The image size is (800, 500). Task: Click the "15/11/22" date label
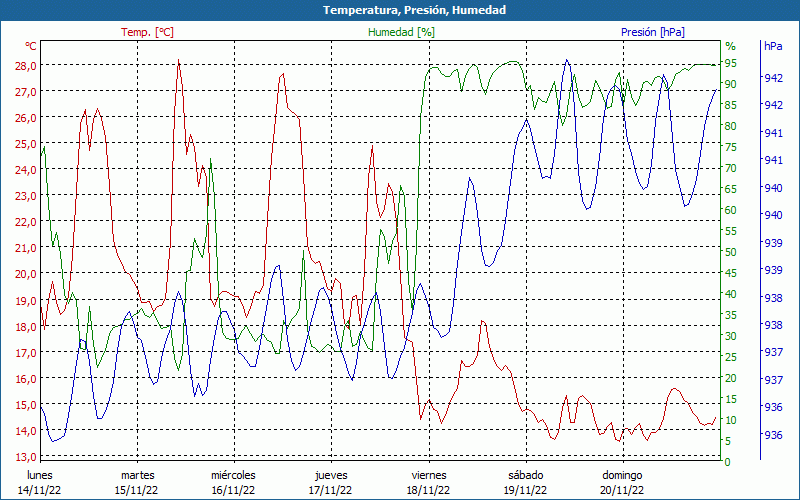point(136,490)
